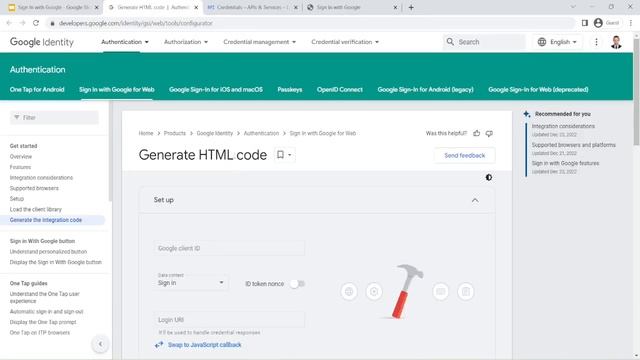
Task: Click the globe language icon
Action: (x=542, y=42)
